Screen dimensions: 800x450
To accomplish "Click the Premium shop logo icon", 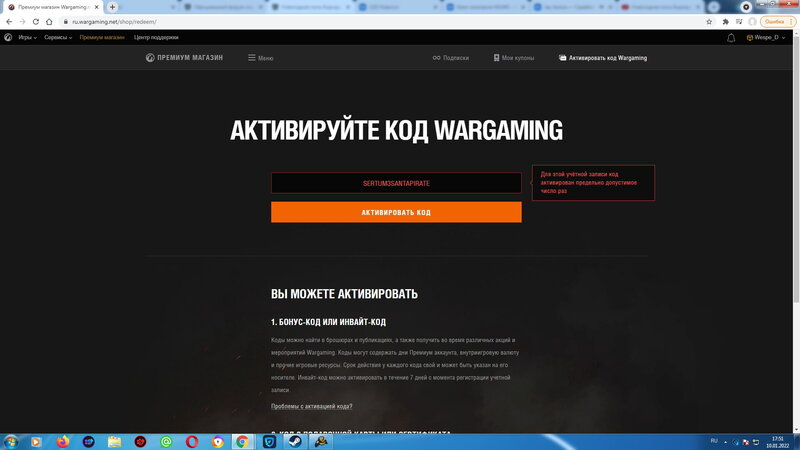I will coord(149,58).
